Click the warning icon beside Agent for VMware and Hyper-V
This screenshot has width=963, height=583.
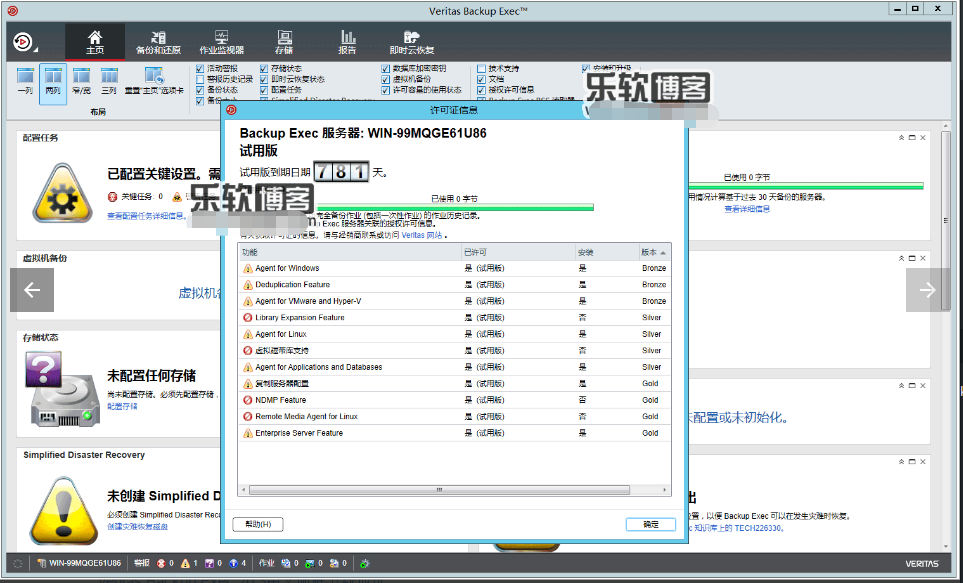coord(248,302)
